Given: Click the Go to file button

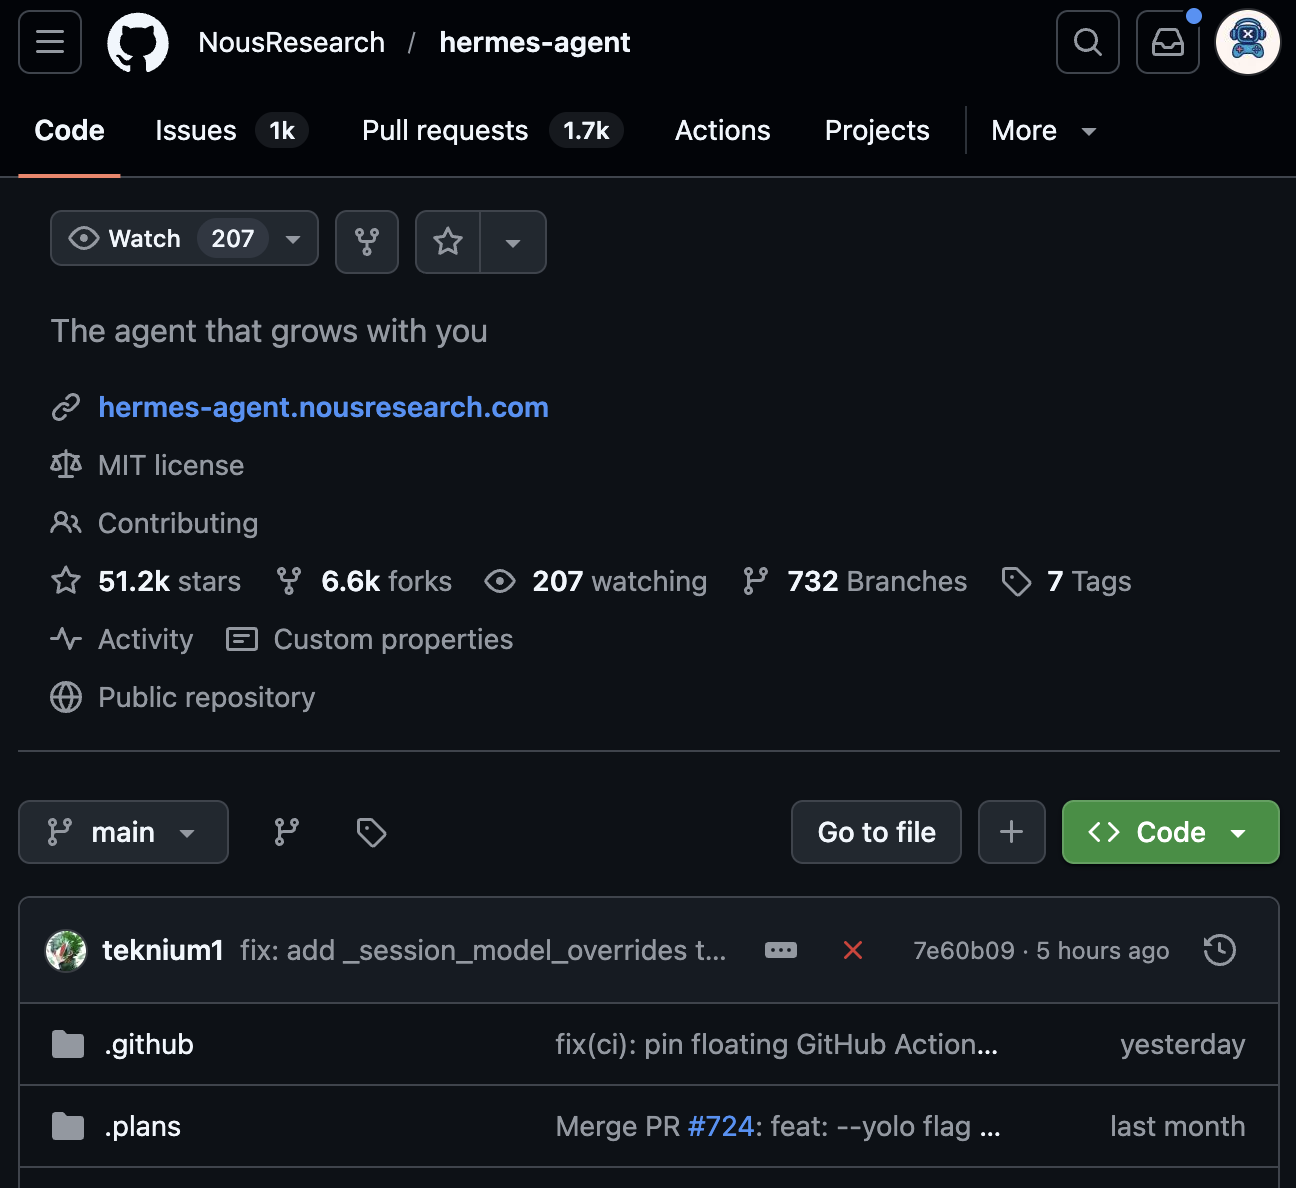Looking at the screenshot, I should [x=876, y=832].
